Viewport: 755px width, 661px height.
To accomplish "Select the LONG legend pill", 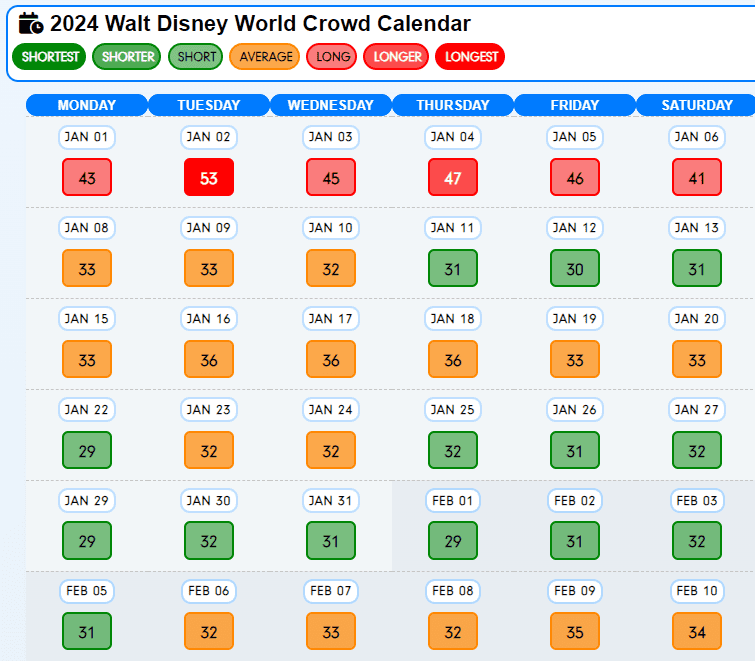I will [332, 57].
